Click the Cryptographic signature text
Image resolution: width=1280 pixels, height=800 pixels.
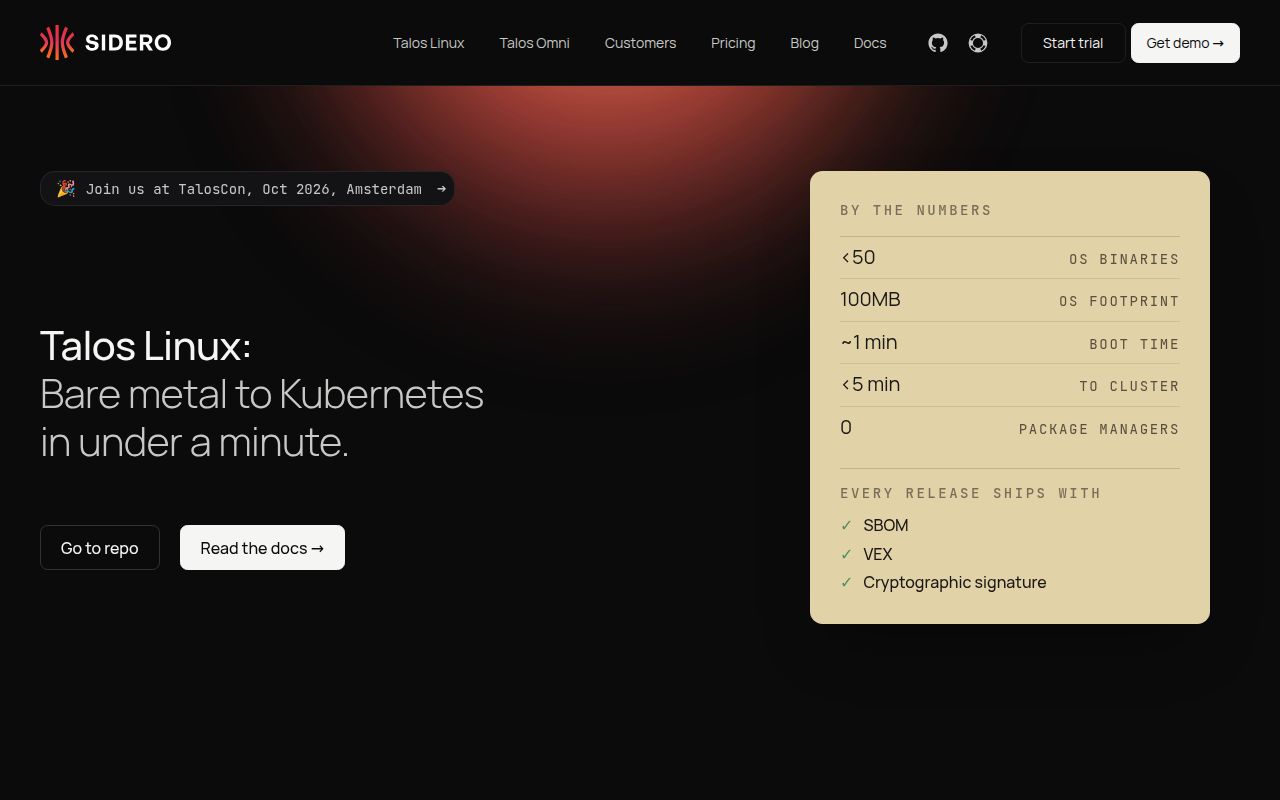[x=955, y=583]
